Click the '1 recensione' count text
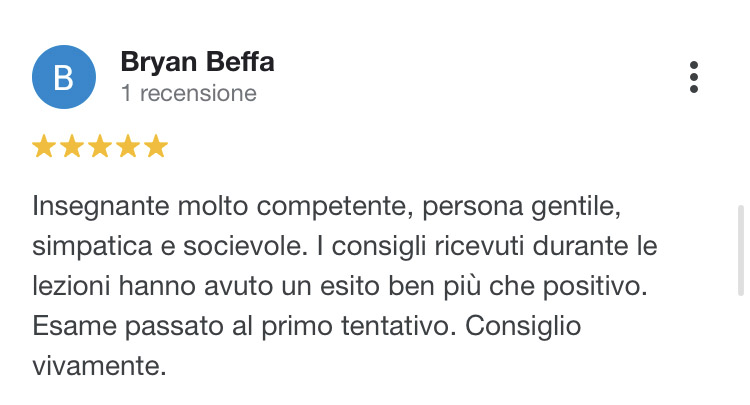This screenshot has width=750, height=405. point(188,93)
